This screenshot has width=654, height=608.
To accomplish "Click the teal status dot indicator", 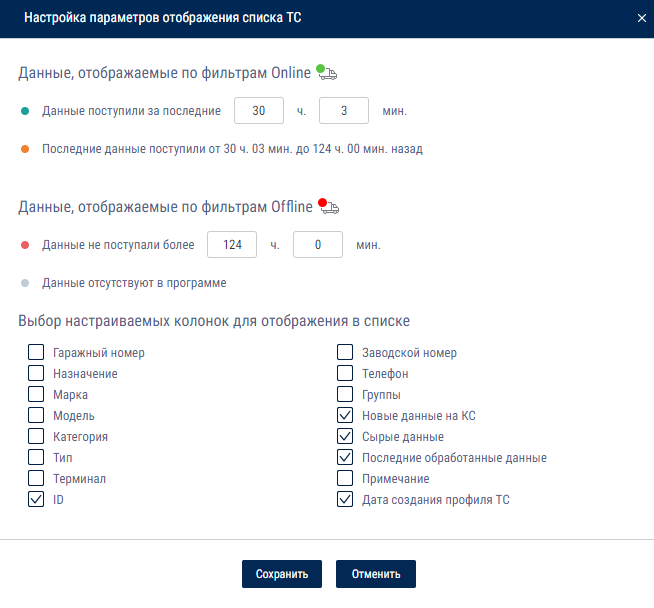I will (25, 111).
